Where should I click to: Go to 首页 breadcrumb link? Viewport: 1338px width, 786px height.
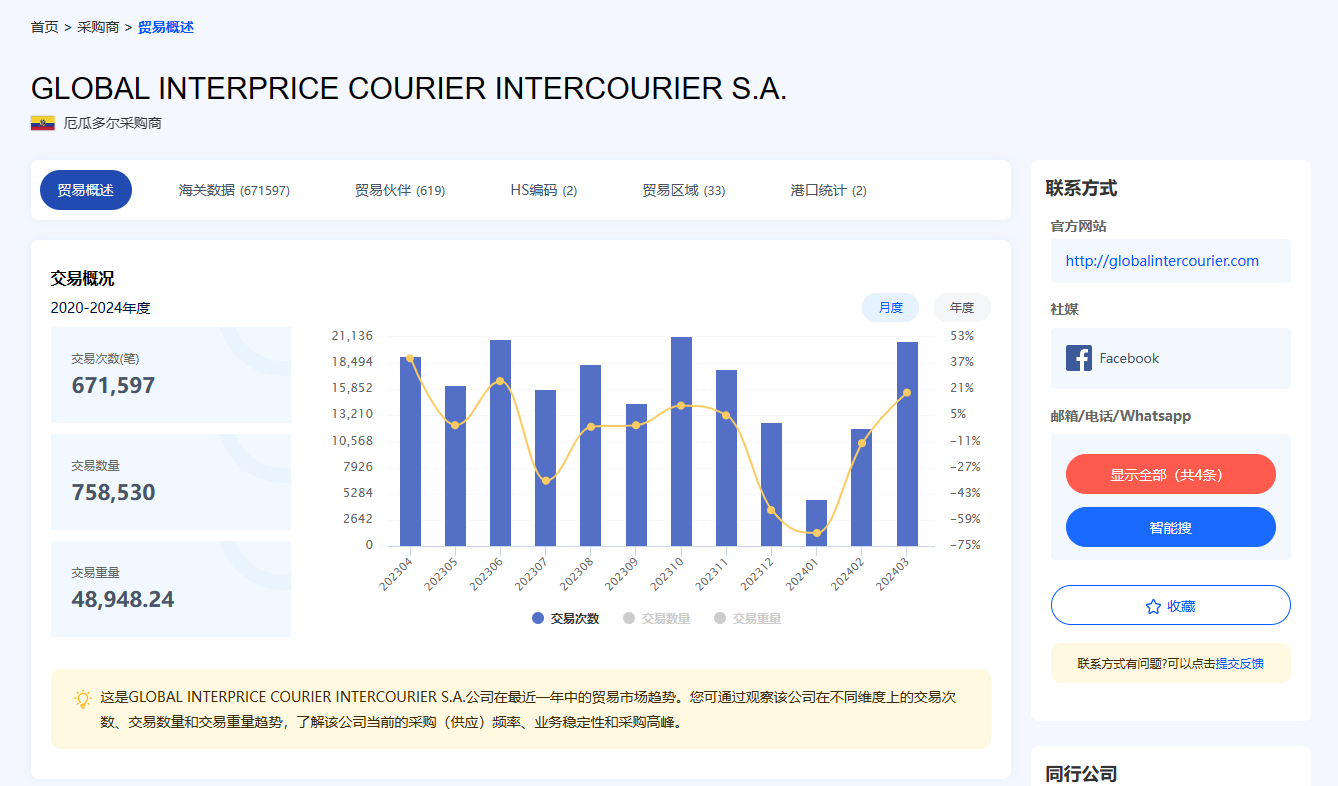coord(45,27)
